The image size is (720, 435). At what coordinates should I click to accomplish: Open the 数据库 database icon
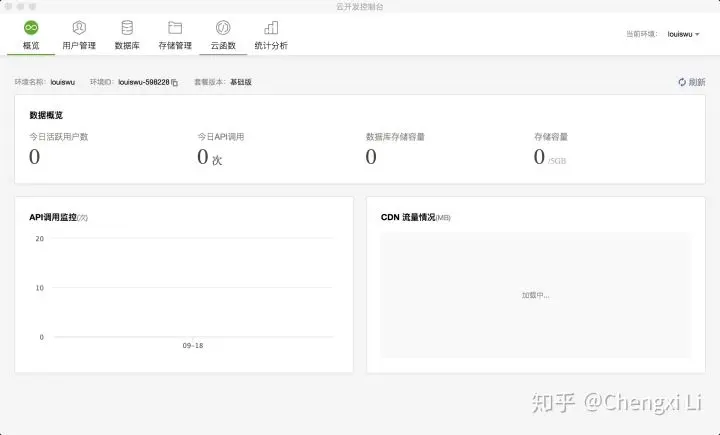(127, 28)
